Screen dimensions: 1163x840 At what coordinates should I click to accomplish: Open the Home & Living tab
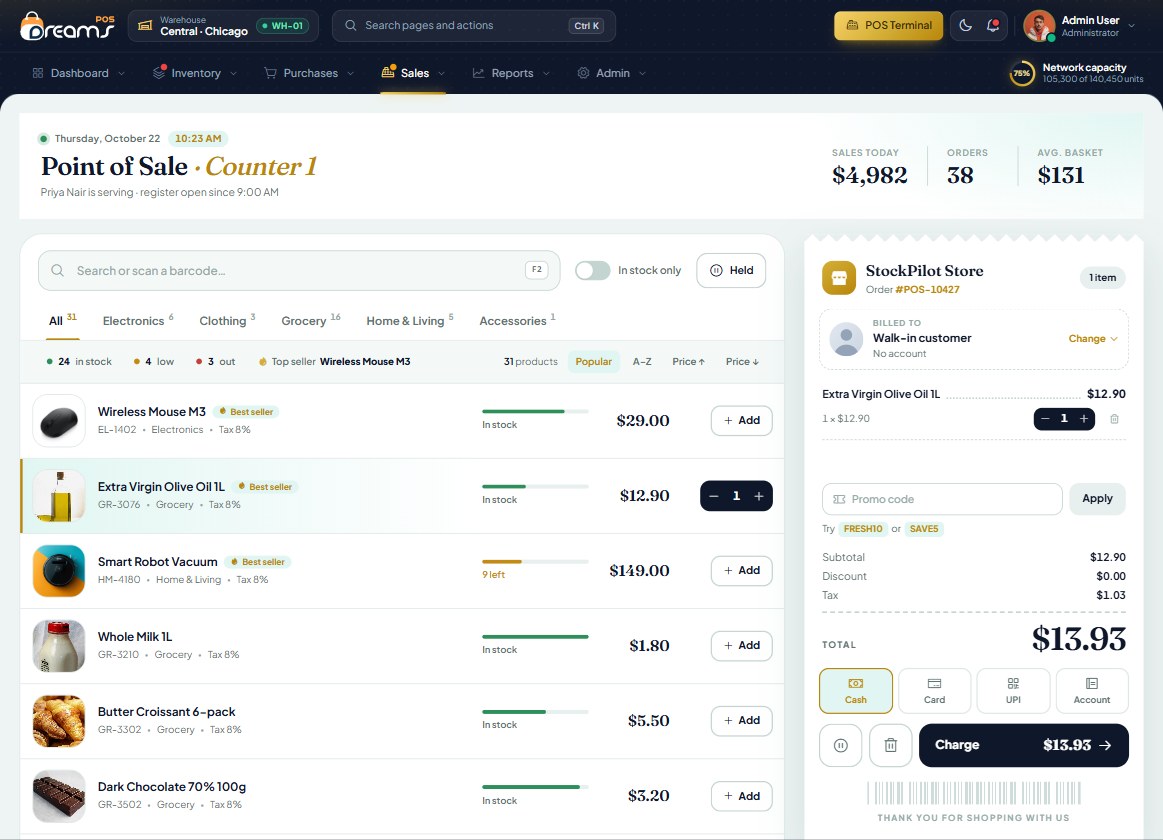[409, 320]
